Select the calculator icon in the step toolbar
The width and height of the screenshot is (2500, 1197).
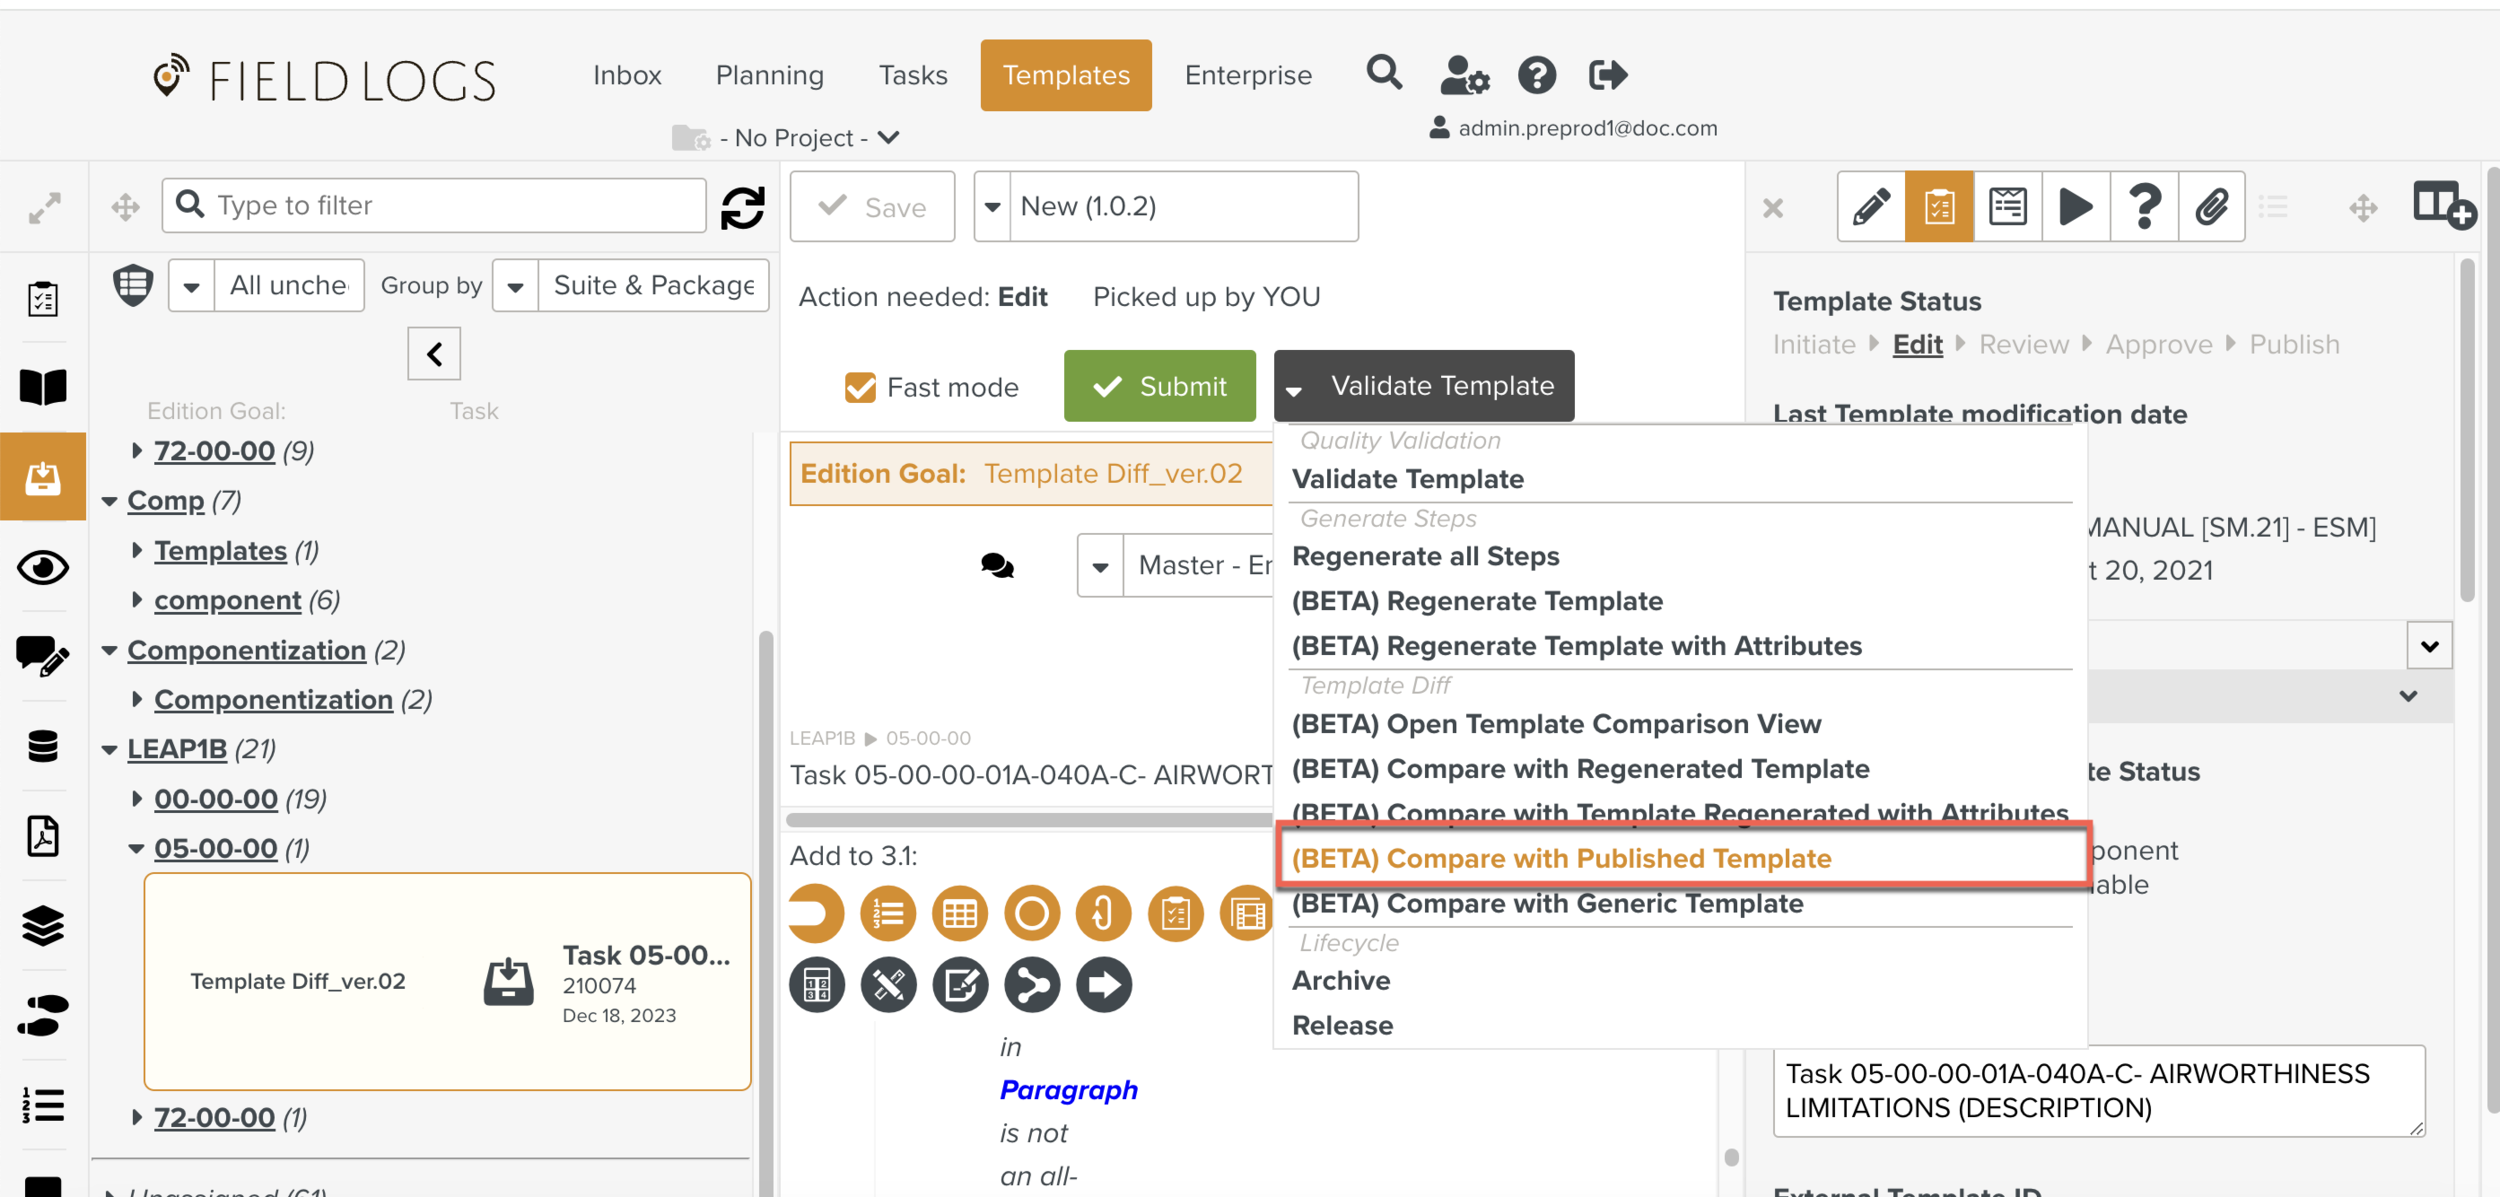[x=817, y=985]
